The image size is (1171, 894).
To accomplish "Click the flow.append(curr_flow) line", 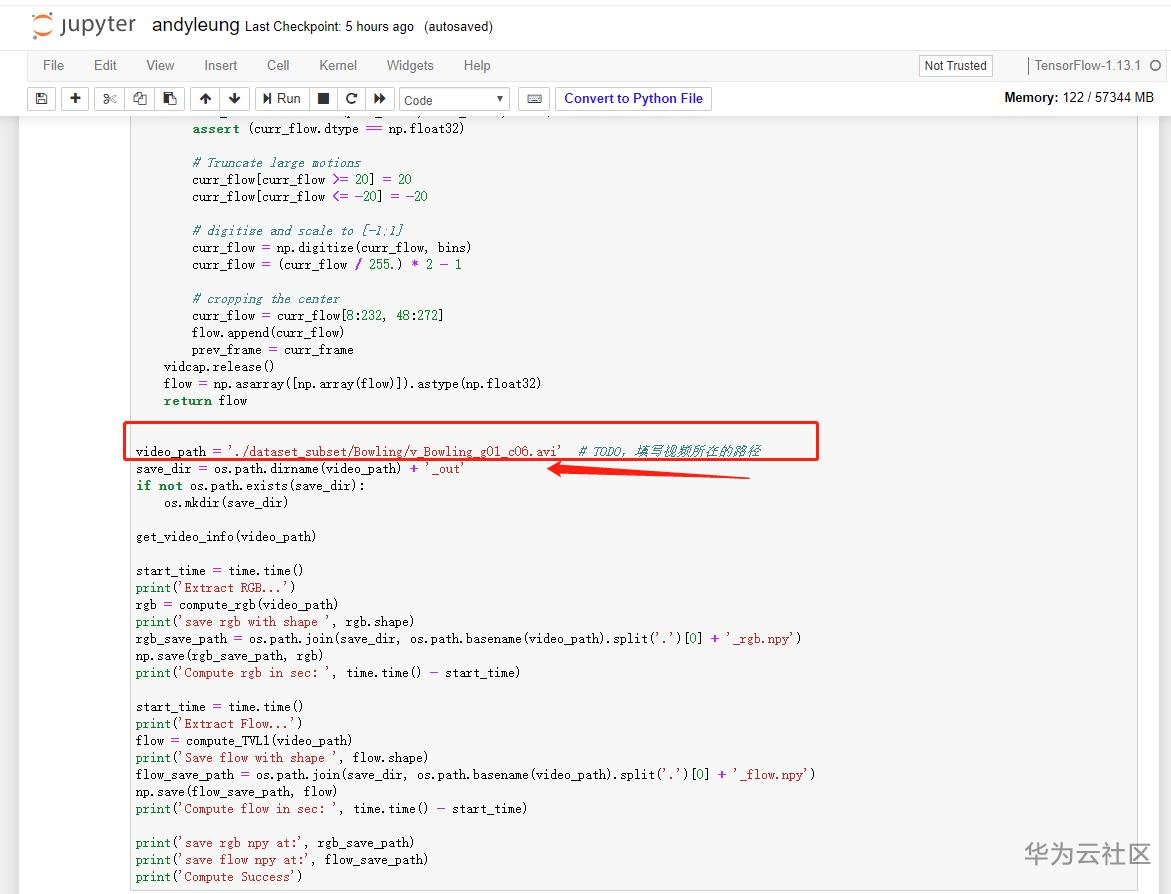I will (268, 332).
